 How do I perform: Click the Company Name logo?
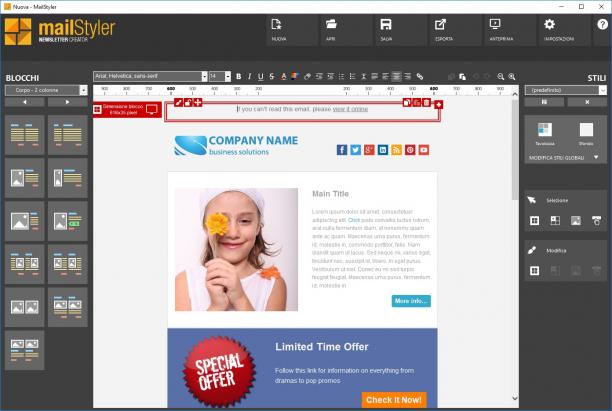click(x=236, y=146)
